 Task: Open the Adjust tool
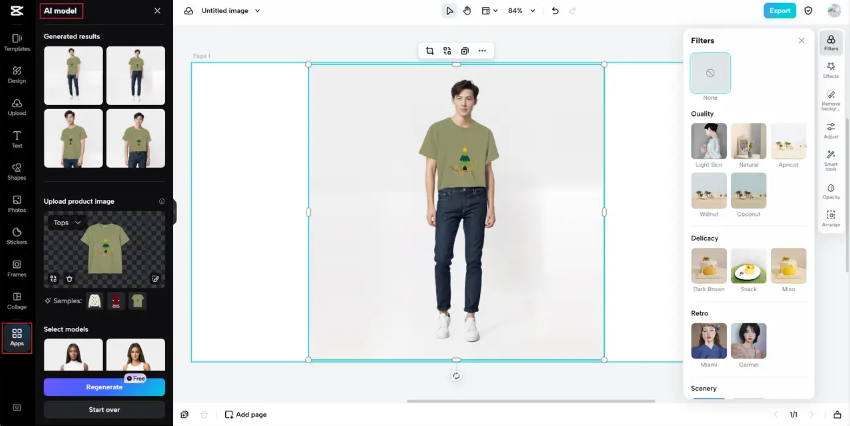click(831, 131)
